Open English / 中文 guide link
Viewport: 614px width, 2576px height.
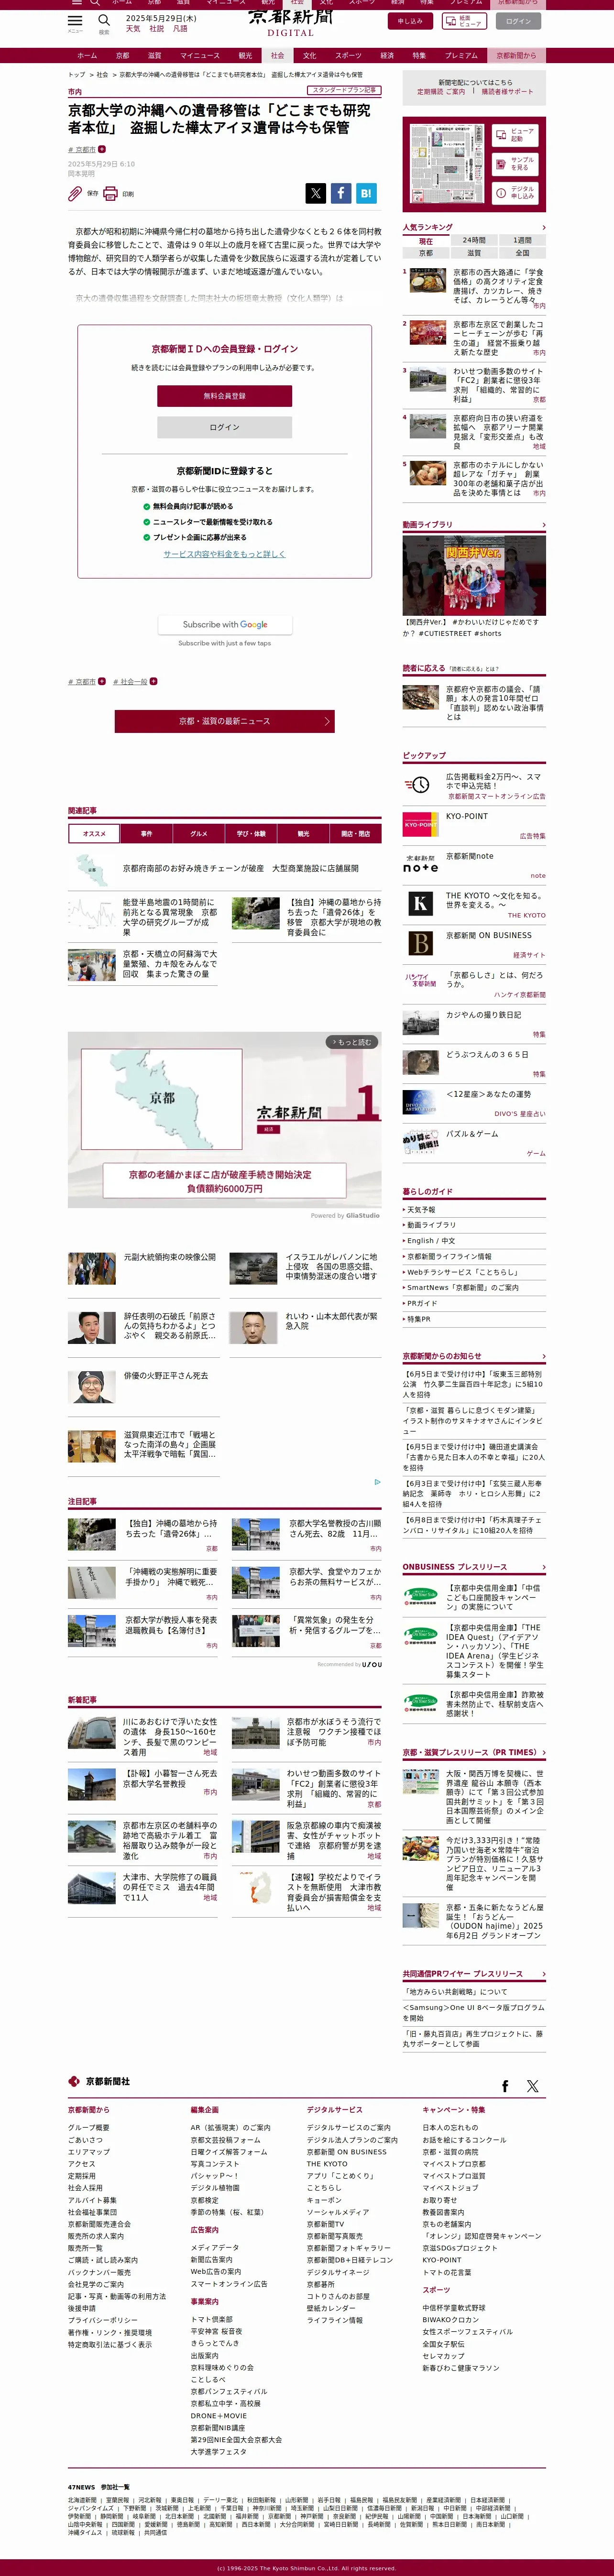point(431,1240)
